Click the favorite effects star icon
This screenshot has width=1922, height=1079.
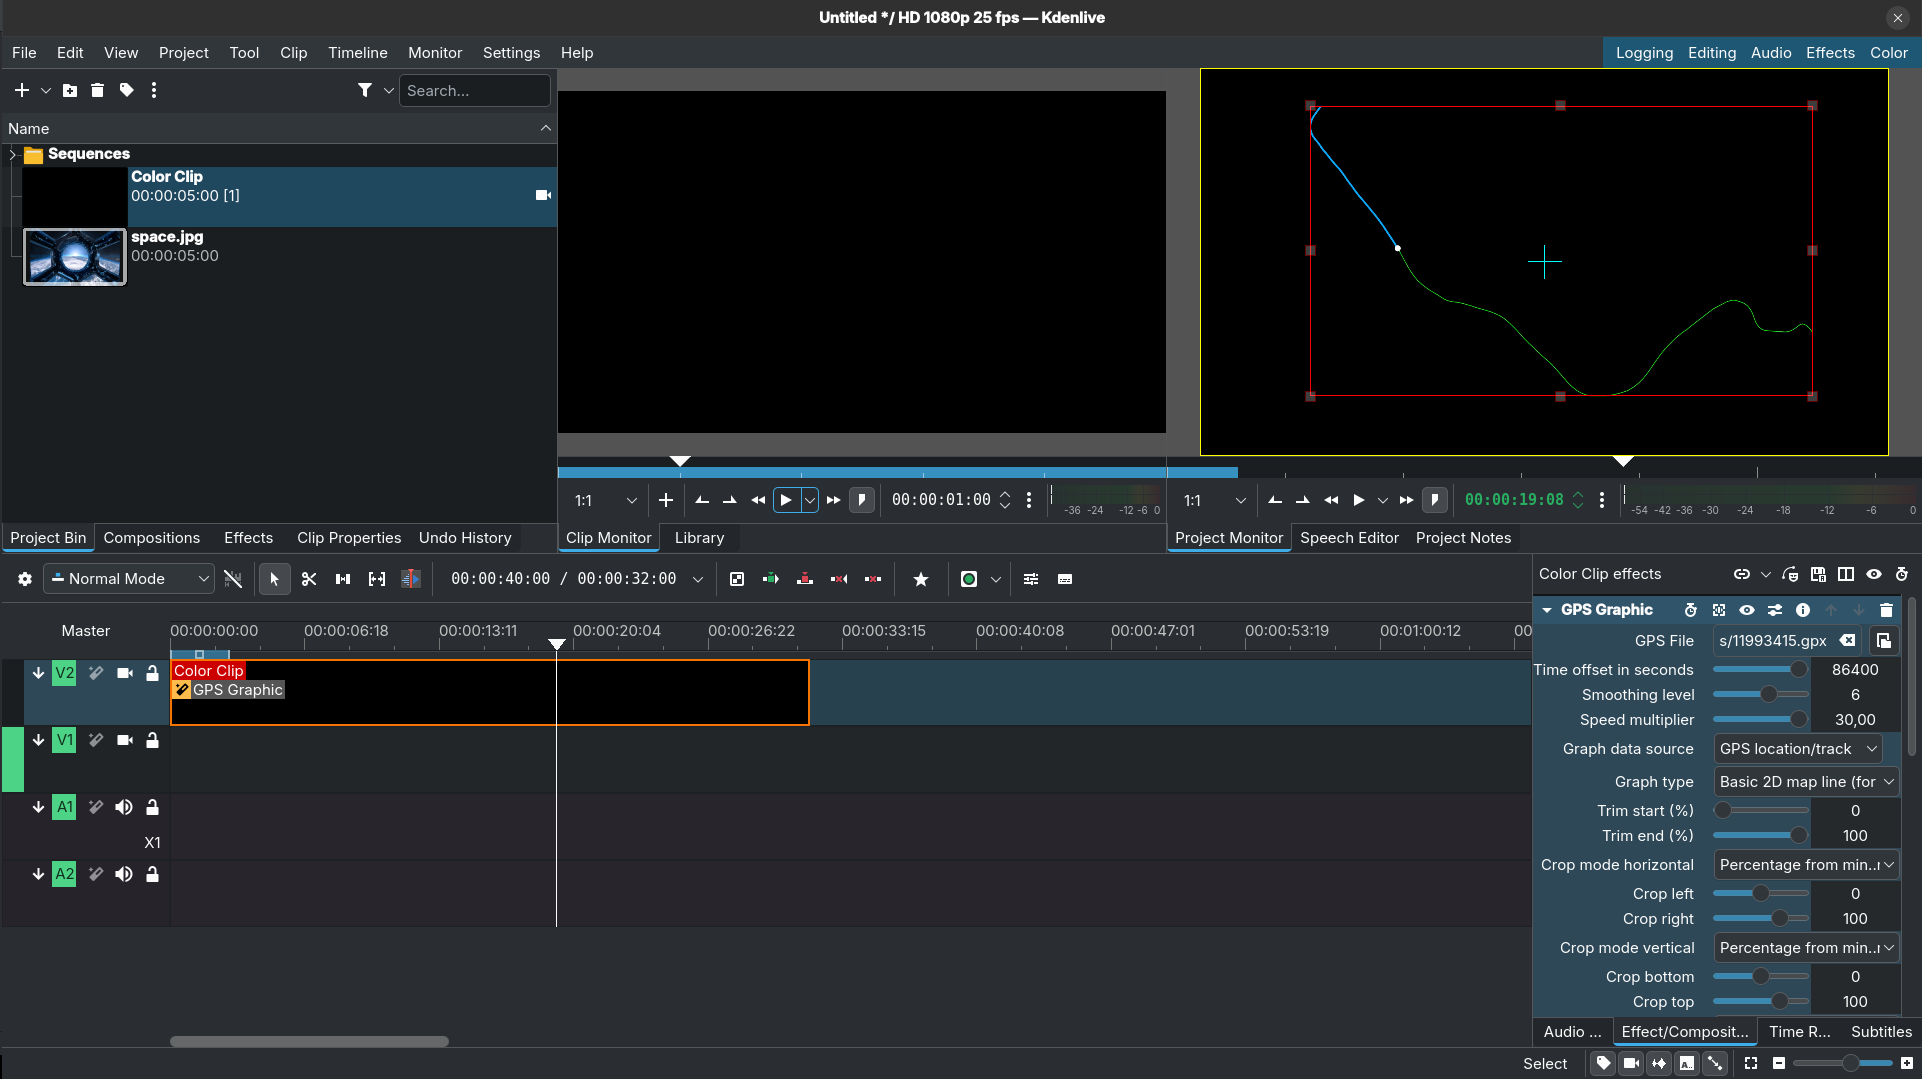[921, 579]
